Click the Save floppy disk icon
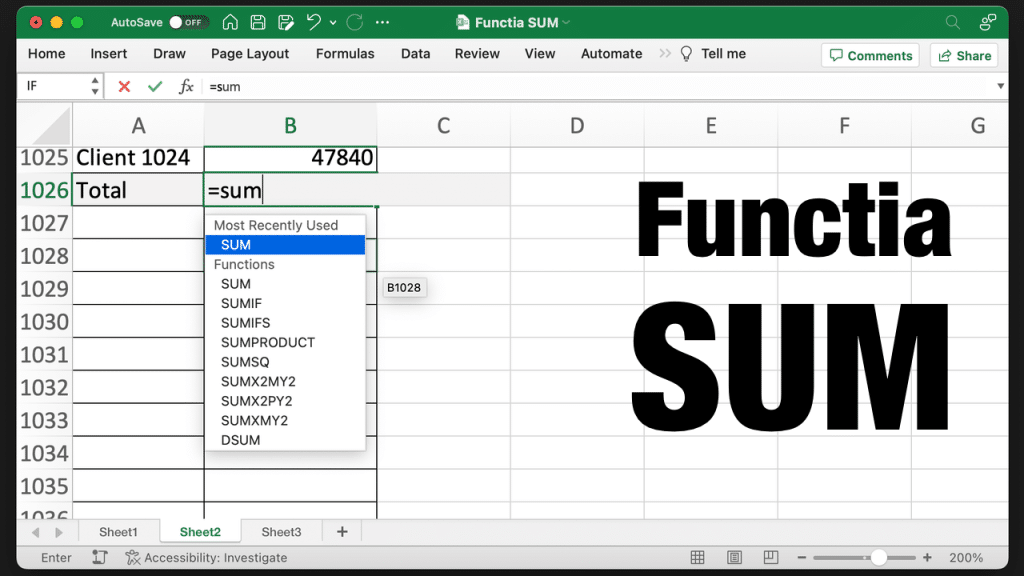This screenshot has width=1024, height=576. 258,22
